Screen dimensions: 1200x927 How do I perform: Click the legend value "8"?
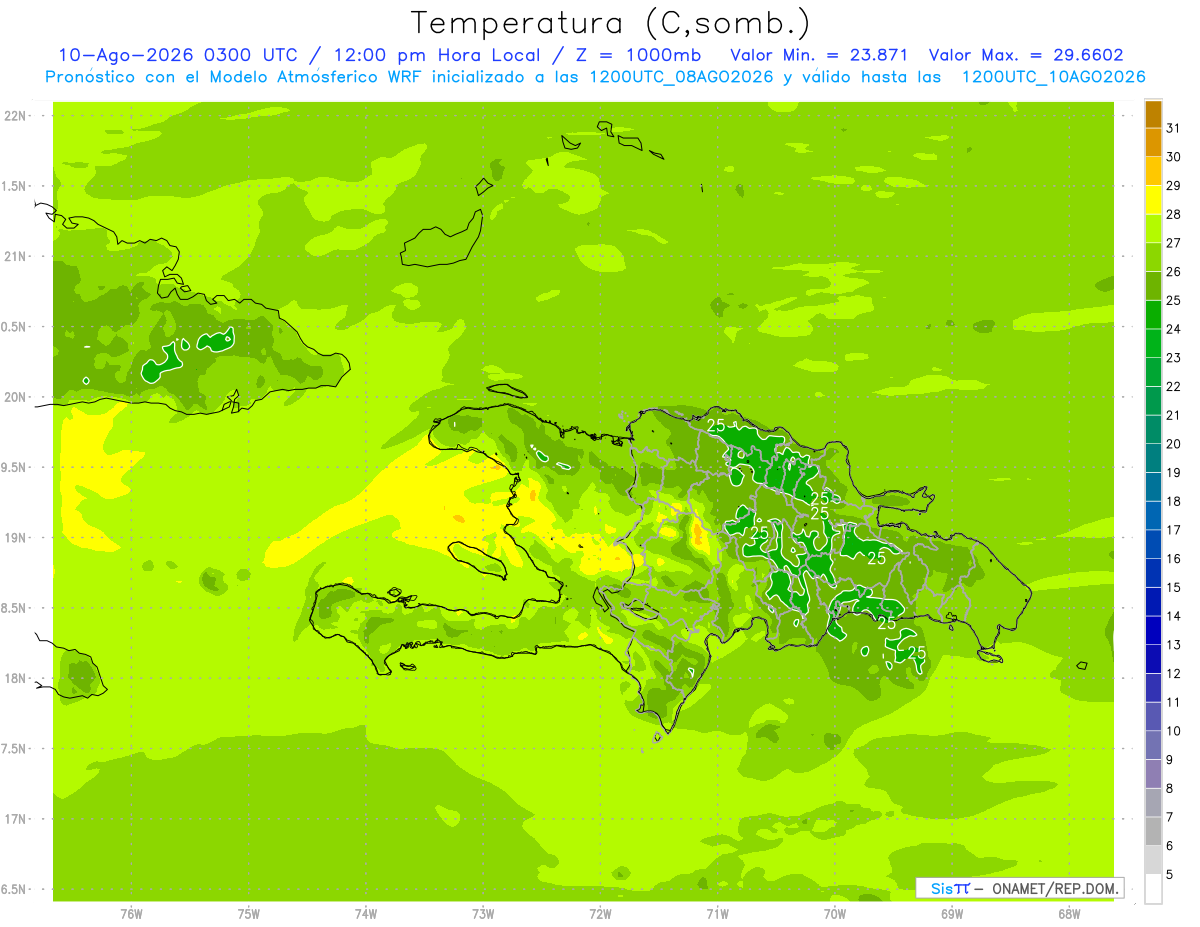tap(1170, 788)
